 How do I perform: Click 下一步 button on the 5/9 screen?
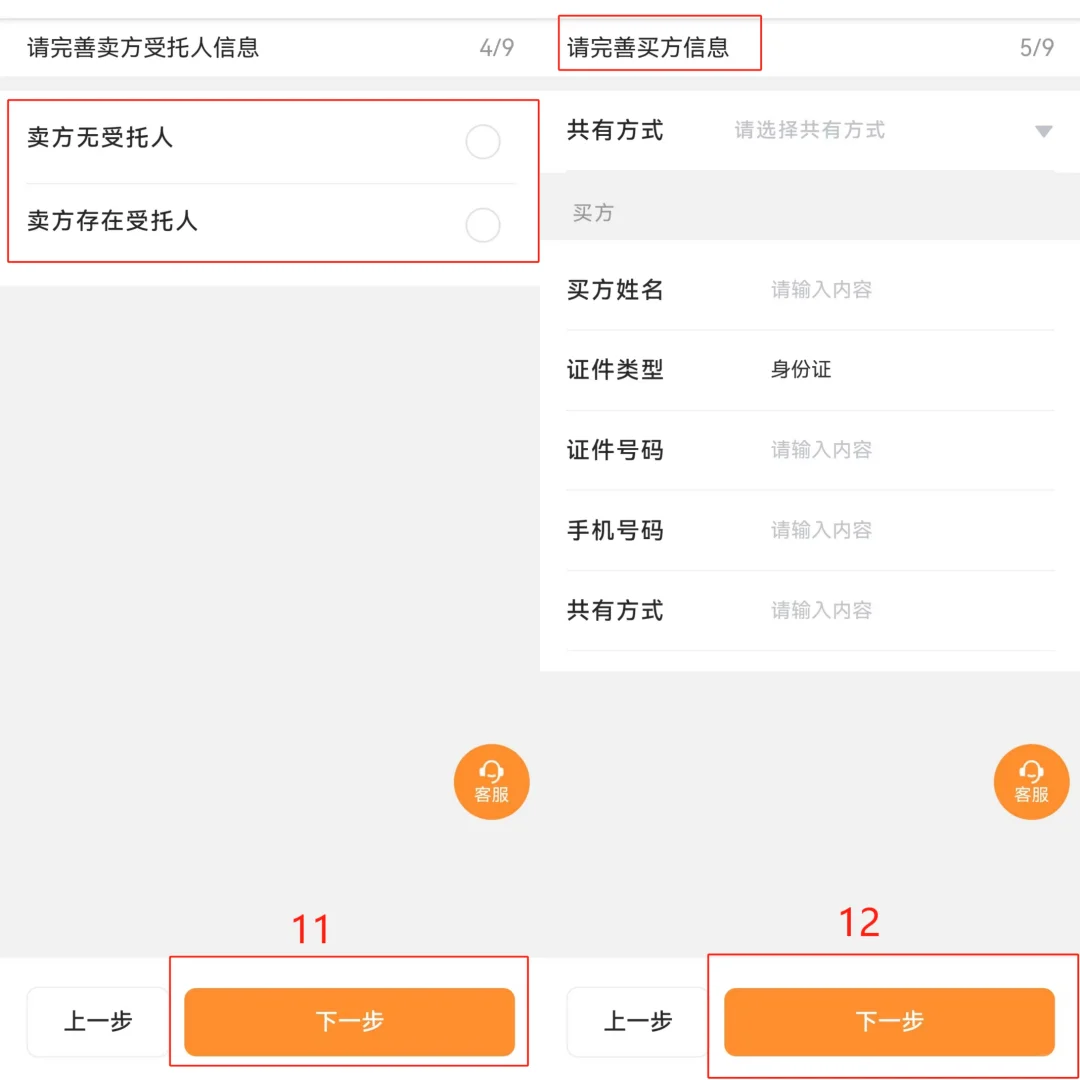point(889,1021)
